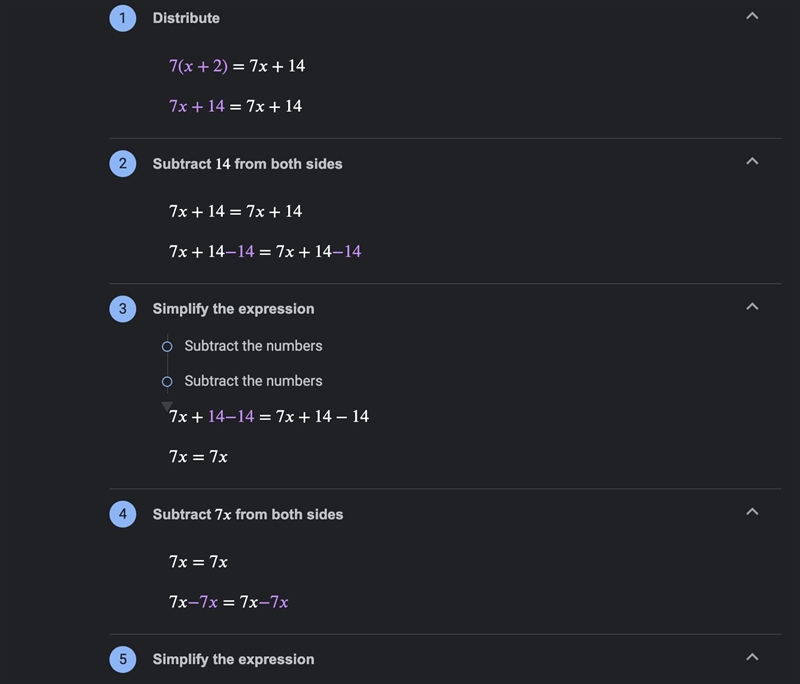Click the step 4 number badge

[x=122, y=514]
